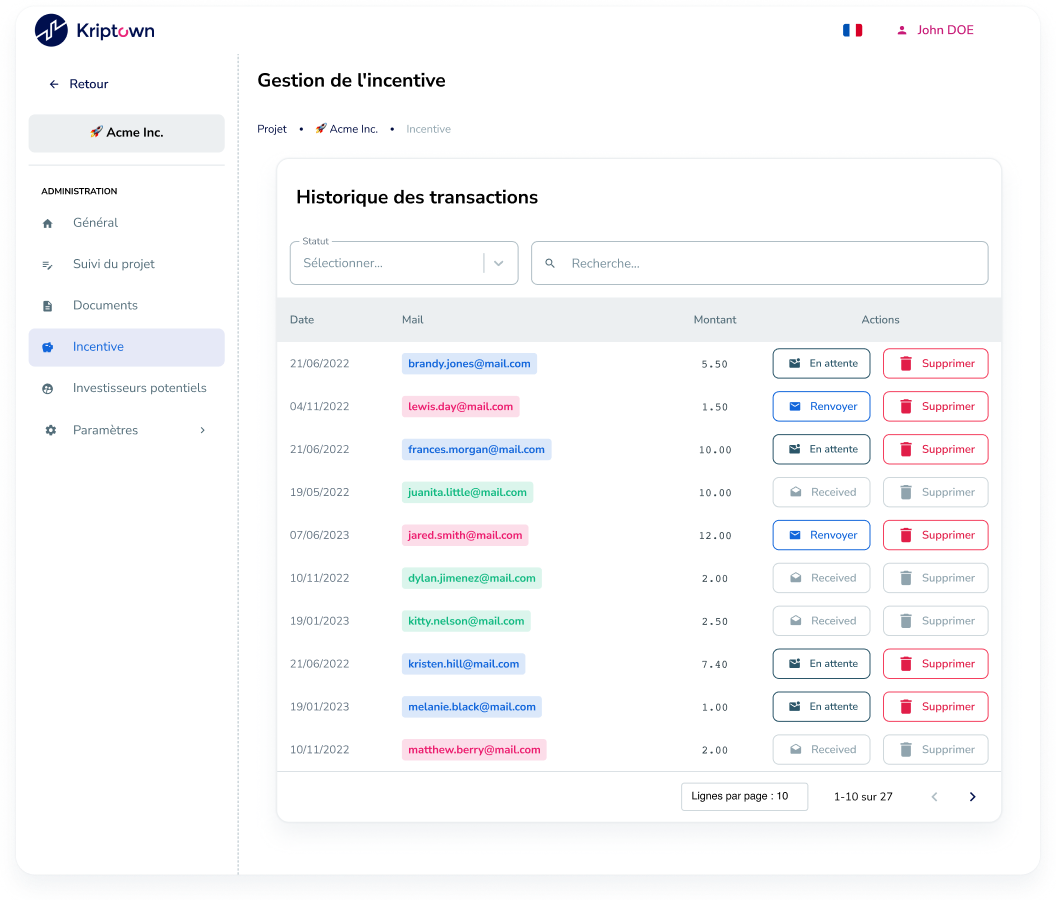
Task: Open the Statut filter dropdown
Action: [x=403, y=263]
